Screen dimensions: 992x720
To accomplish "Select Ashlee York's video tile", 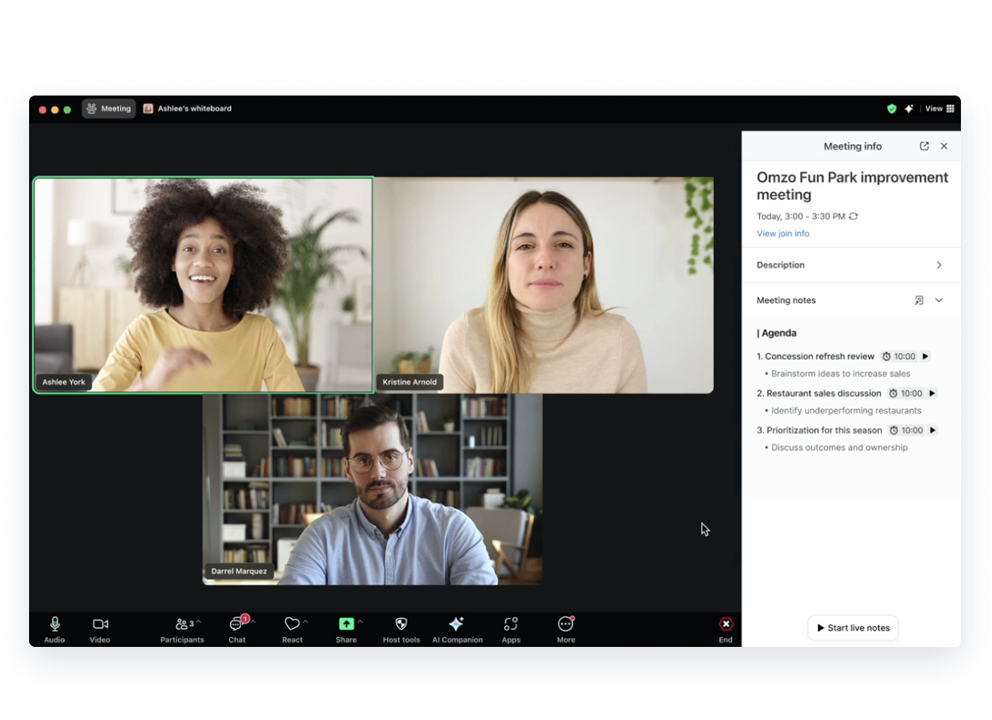I will [203, 285].
